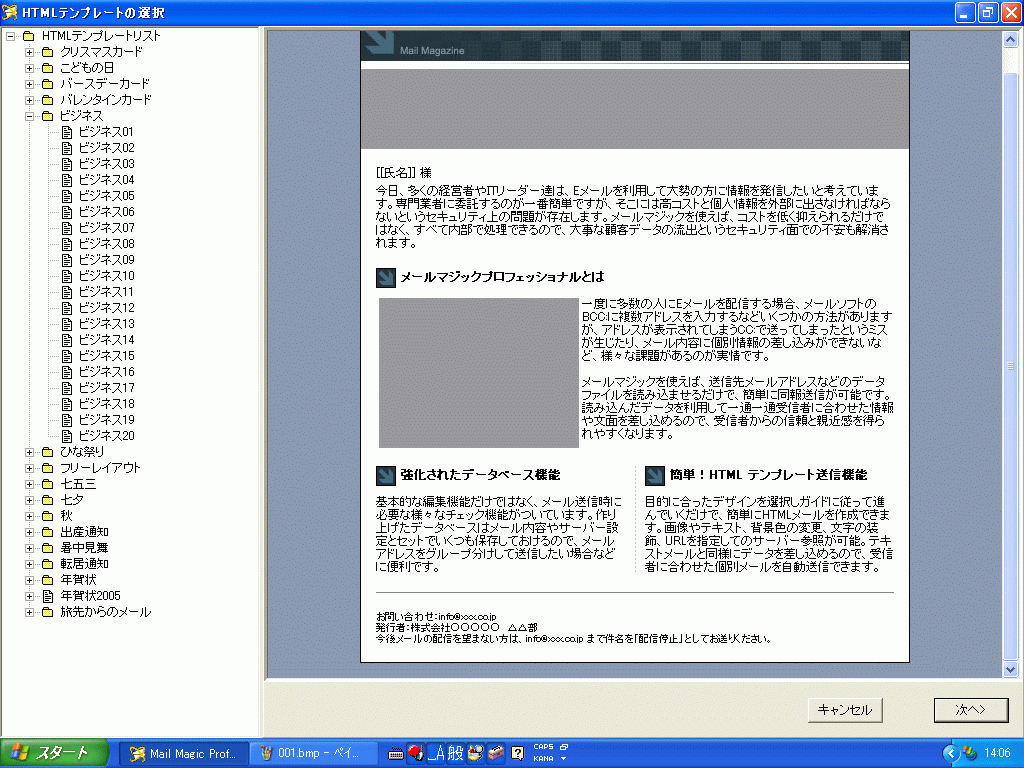Image resolution: width=1024 pixels, height=768 pixels.
Task: Expand the 七五三 folder
Action: [29, 484]
